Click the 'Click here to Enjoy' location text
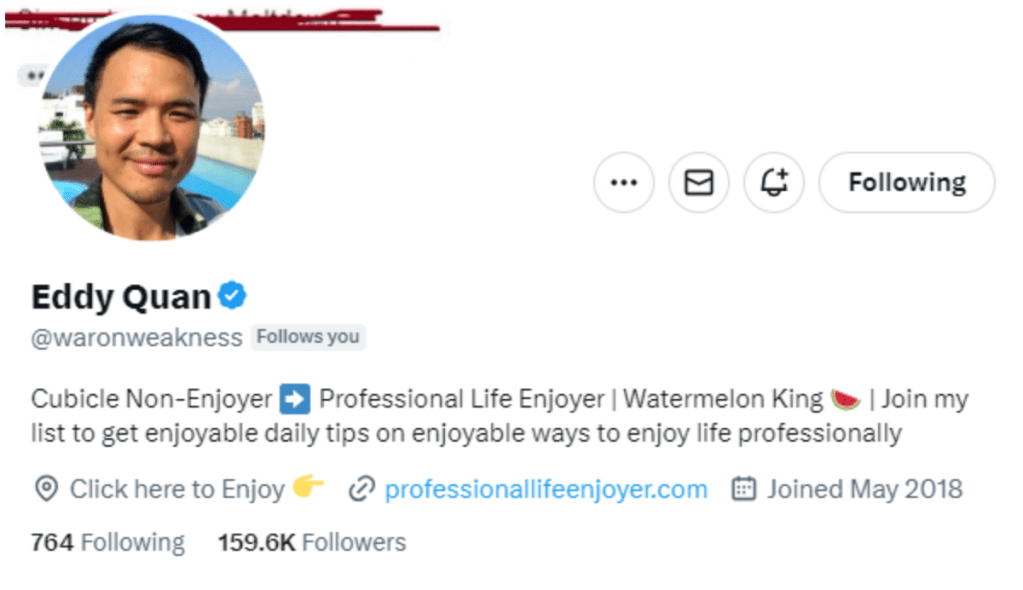The width and height of the screenshot is (1023, 590). pos(177,489)
